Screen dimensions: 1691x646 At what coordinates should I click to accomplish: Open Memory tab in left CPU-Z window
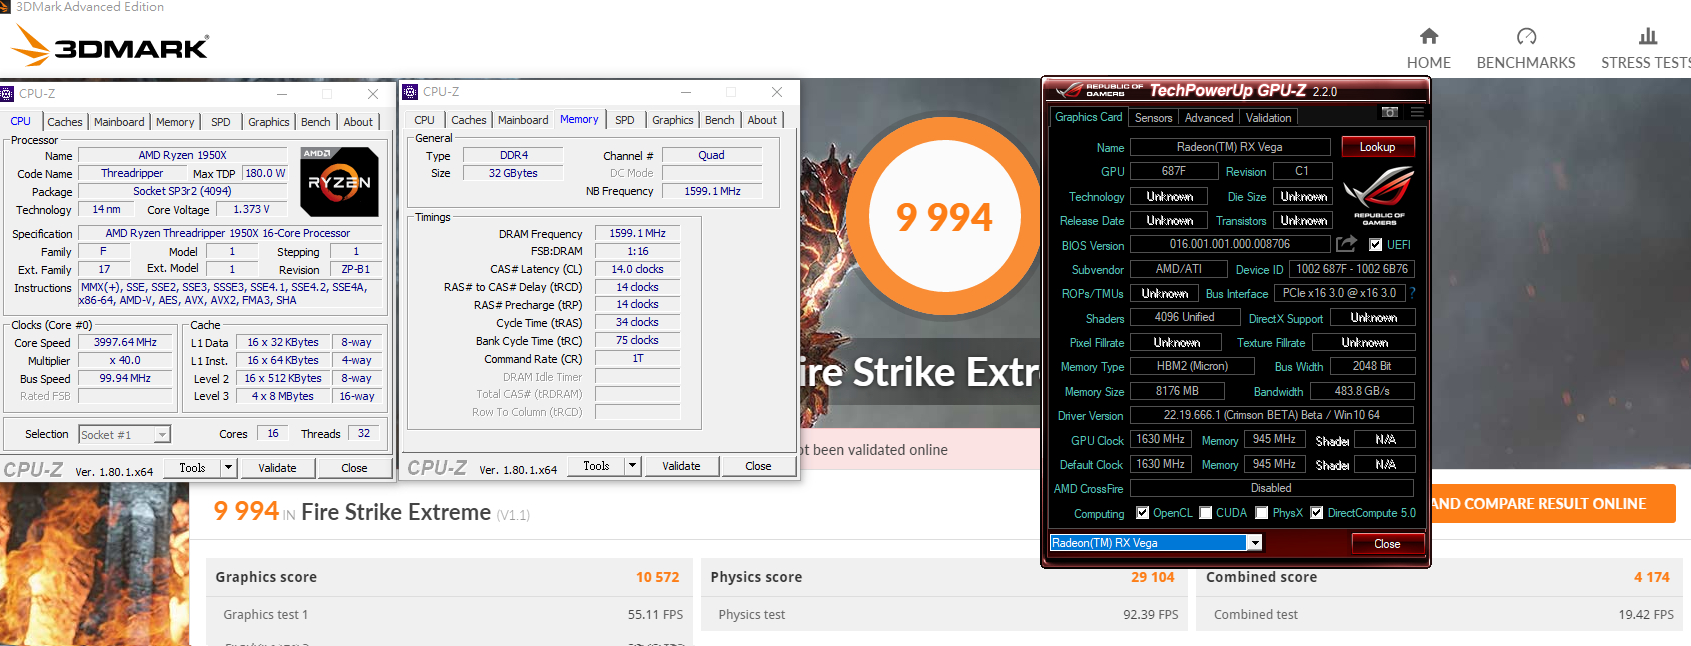[175, 122]
